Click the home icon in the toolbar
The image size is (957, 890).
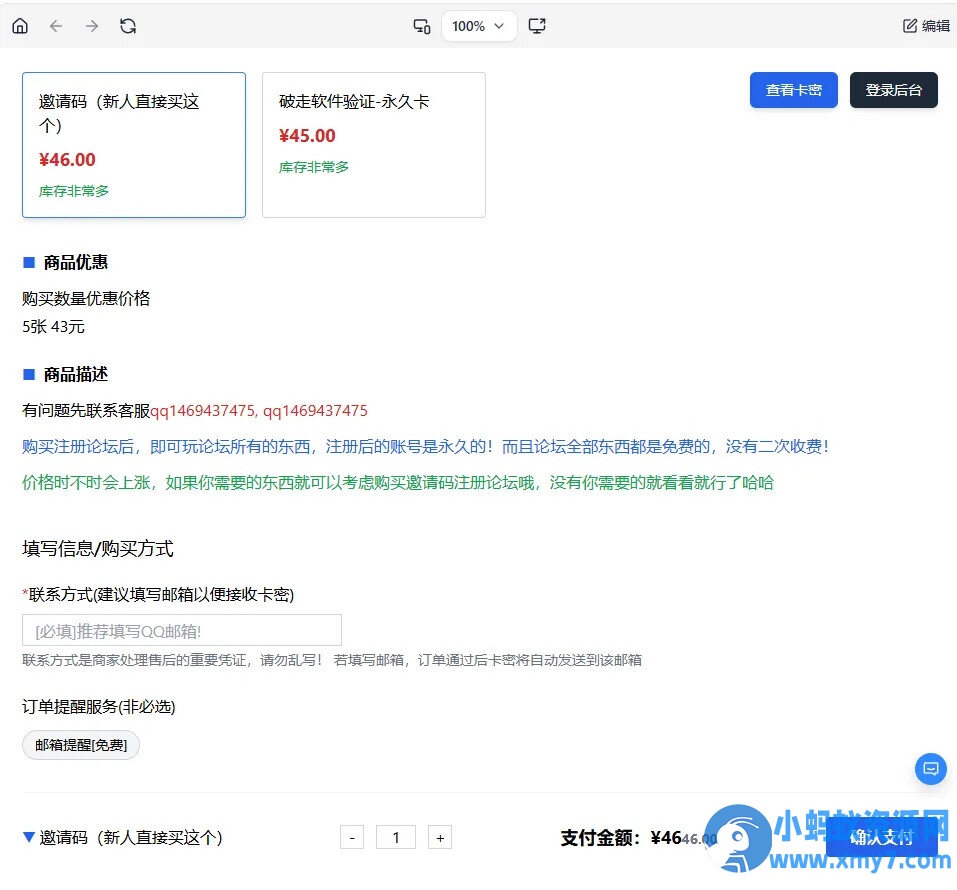pos(20,26)
